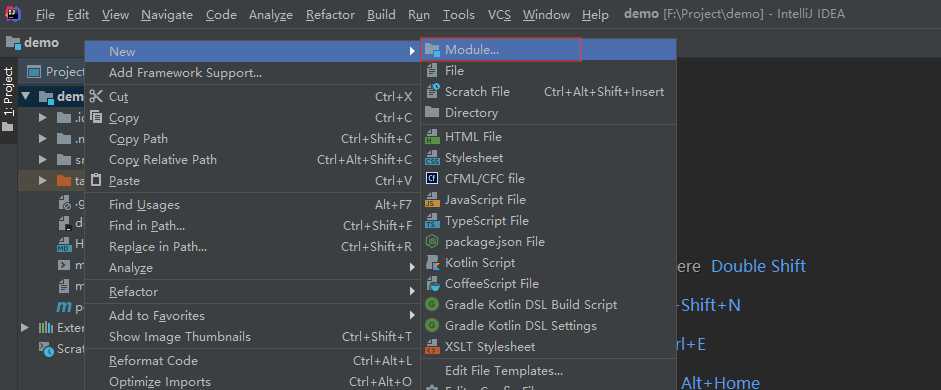Choose Replace in Path
The image size is (941, 390).
pos(252,247)
